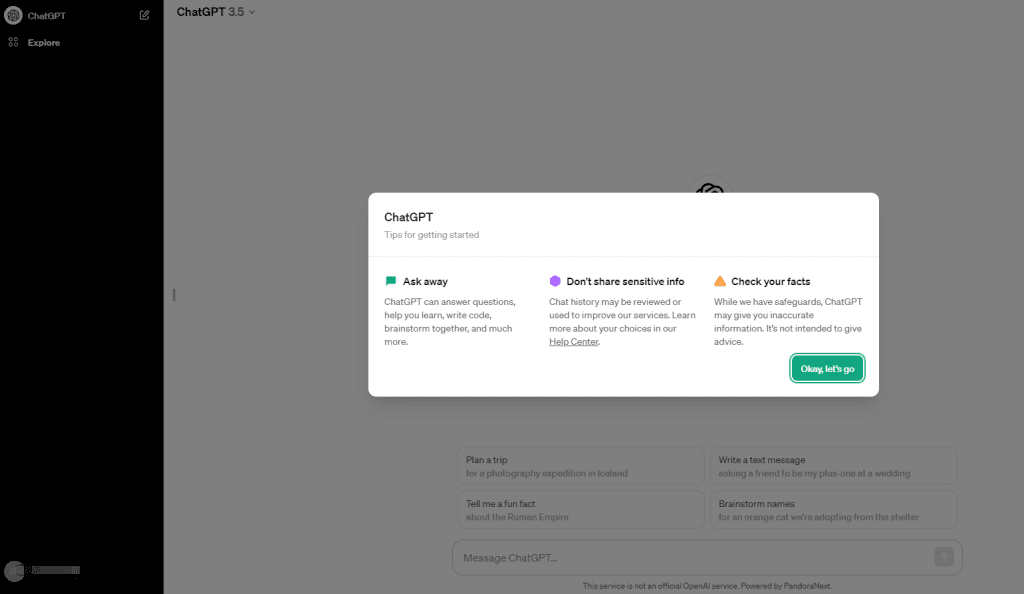Click the Okay, let's go button
1024x594 pixels.
[827, 368]
